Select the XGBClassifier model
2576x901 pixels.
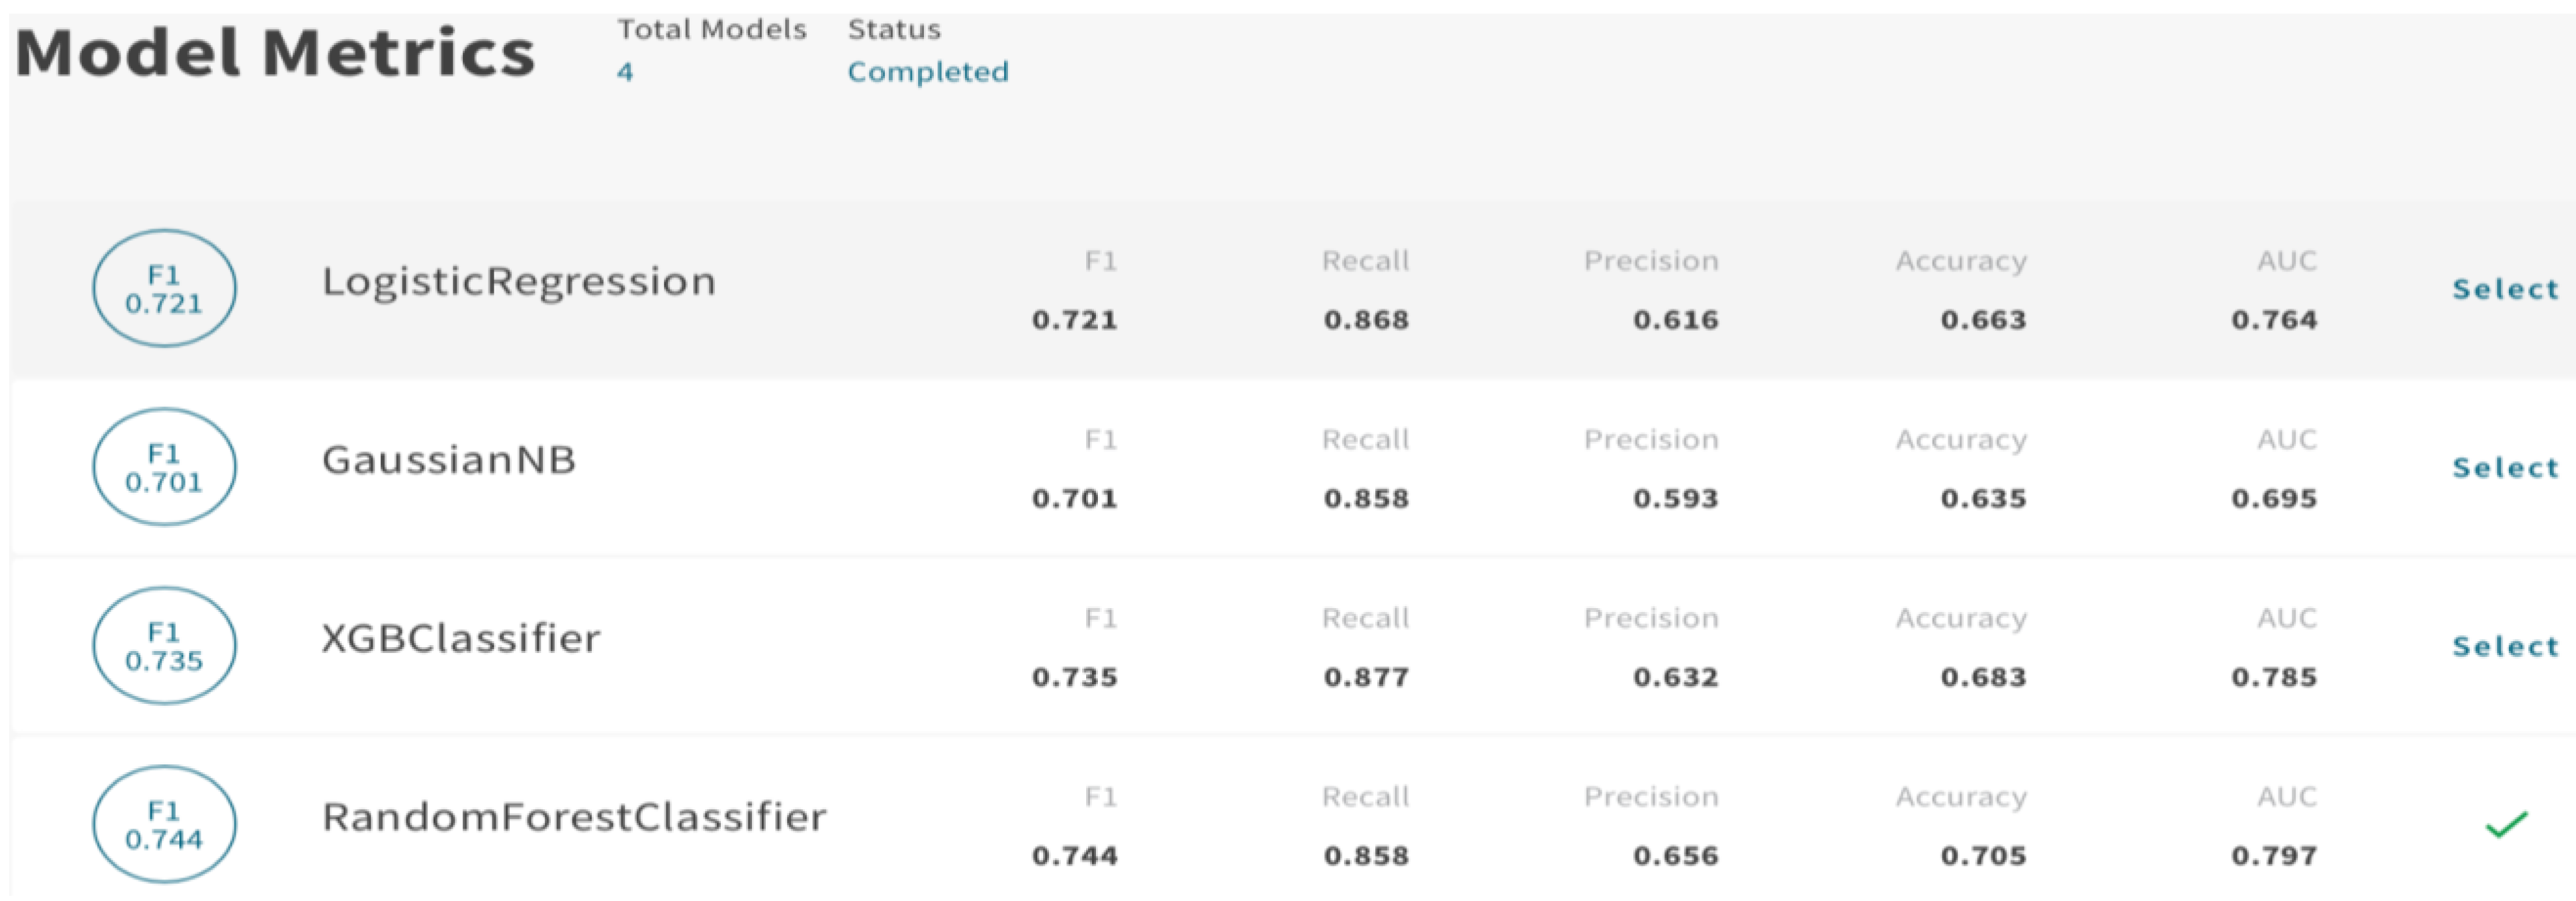tap(2505, 647)
